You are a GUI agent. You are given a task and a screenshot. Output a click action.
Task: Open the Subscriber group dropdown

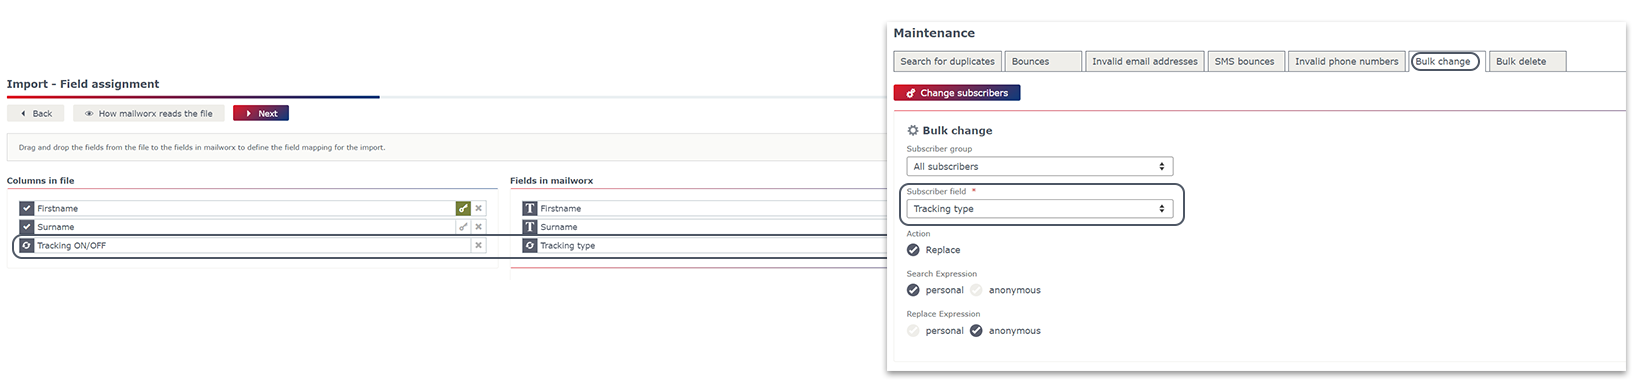pyautogui.click(x=1040, y=167)
